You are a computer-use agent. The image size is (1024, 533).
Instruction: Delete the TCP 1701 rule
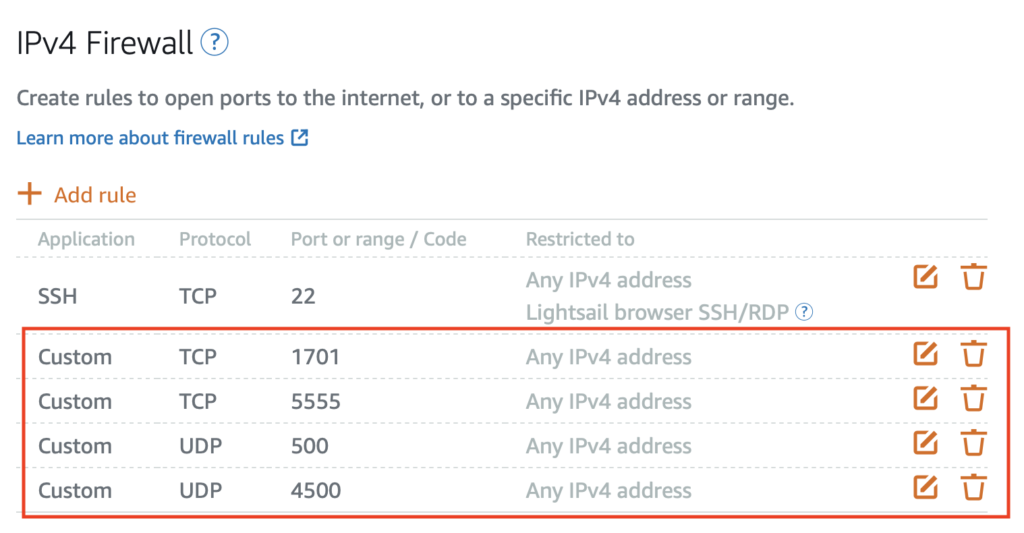click(x=974, y=354)
